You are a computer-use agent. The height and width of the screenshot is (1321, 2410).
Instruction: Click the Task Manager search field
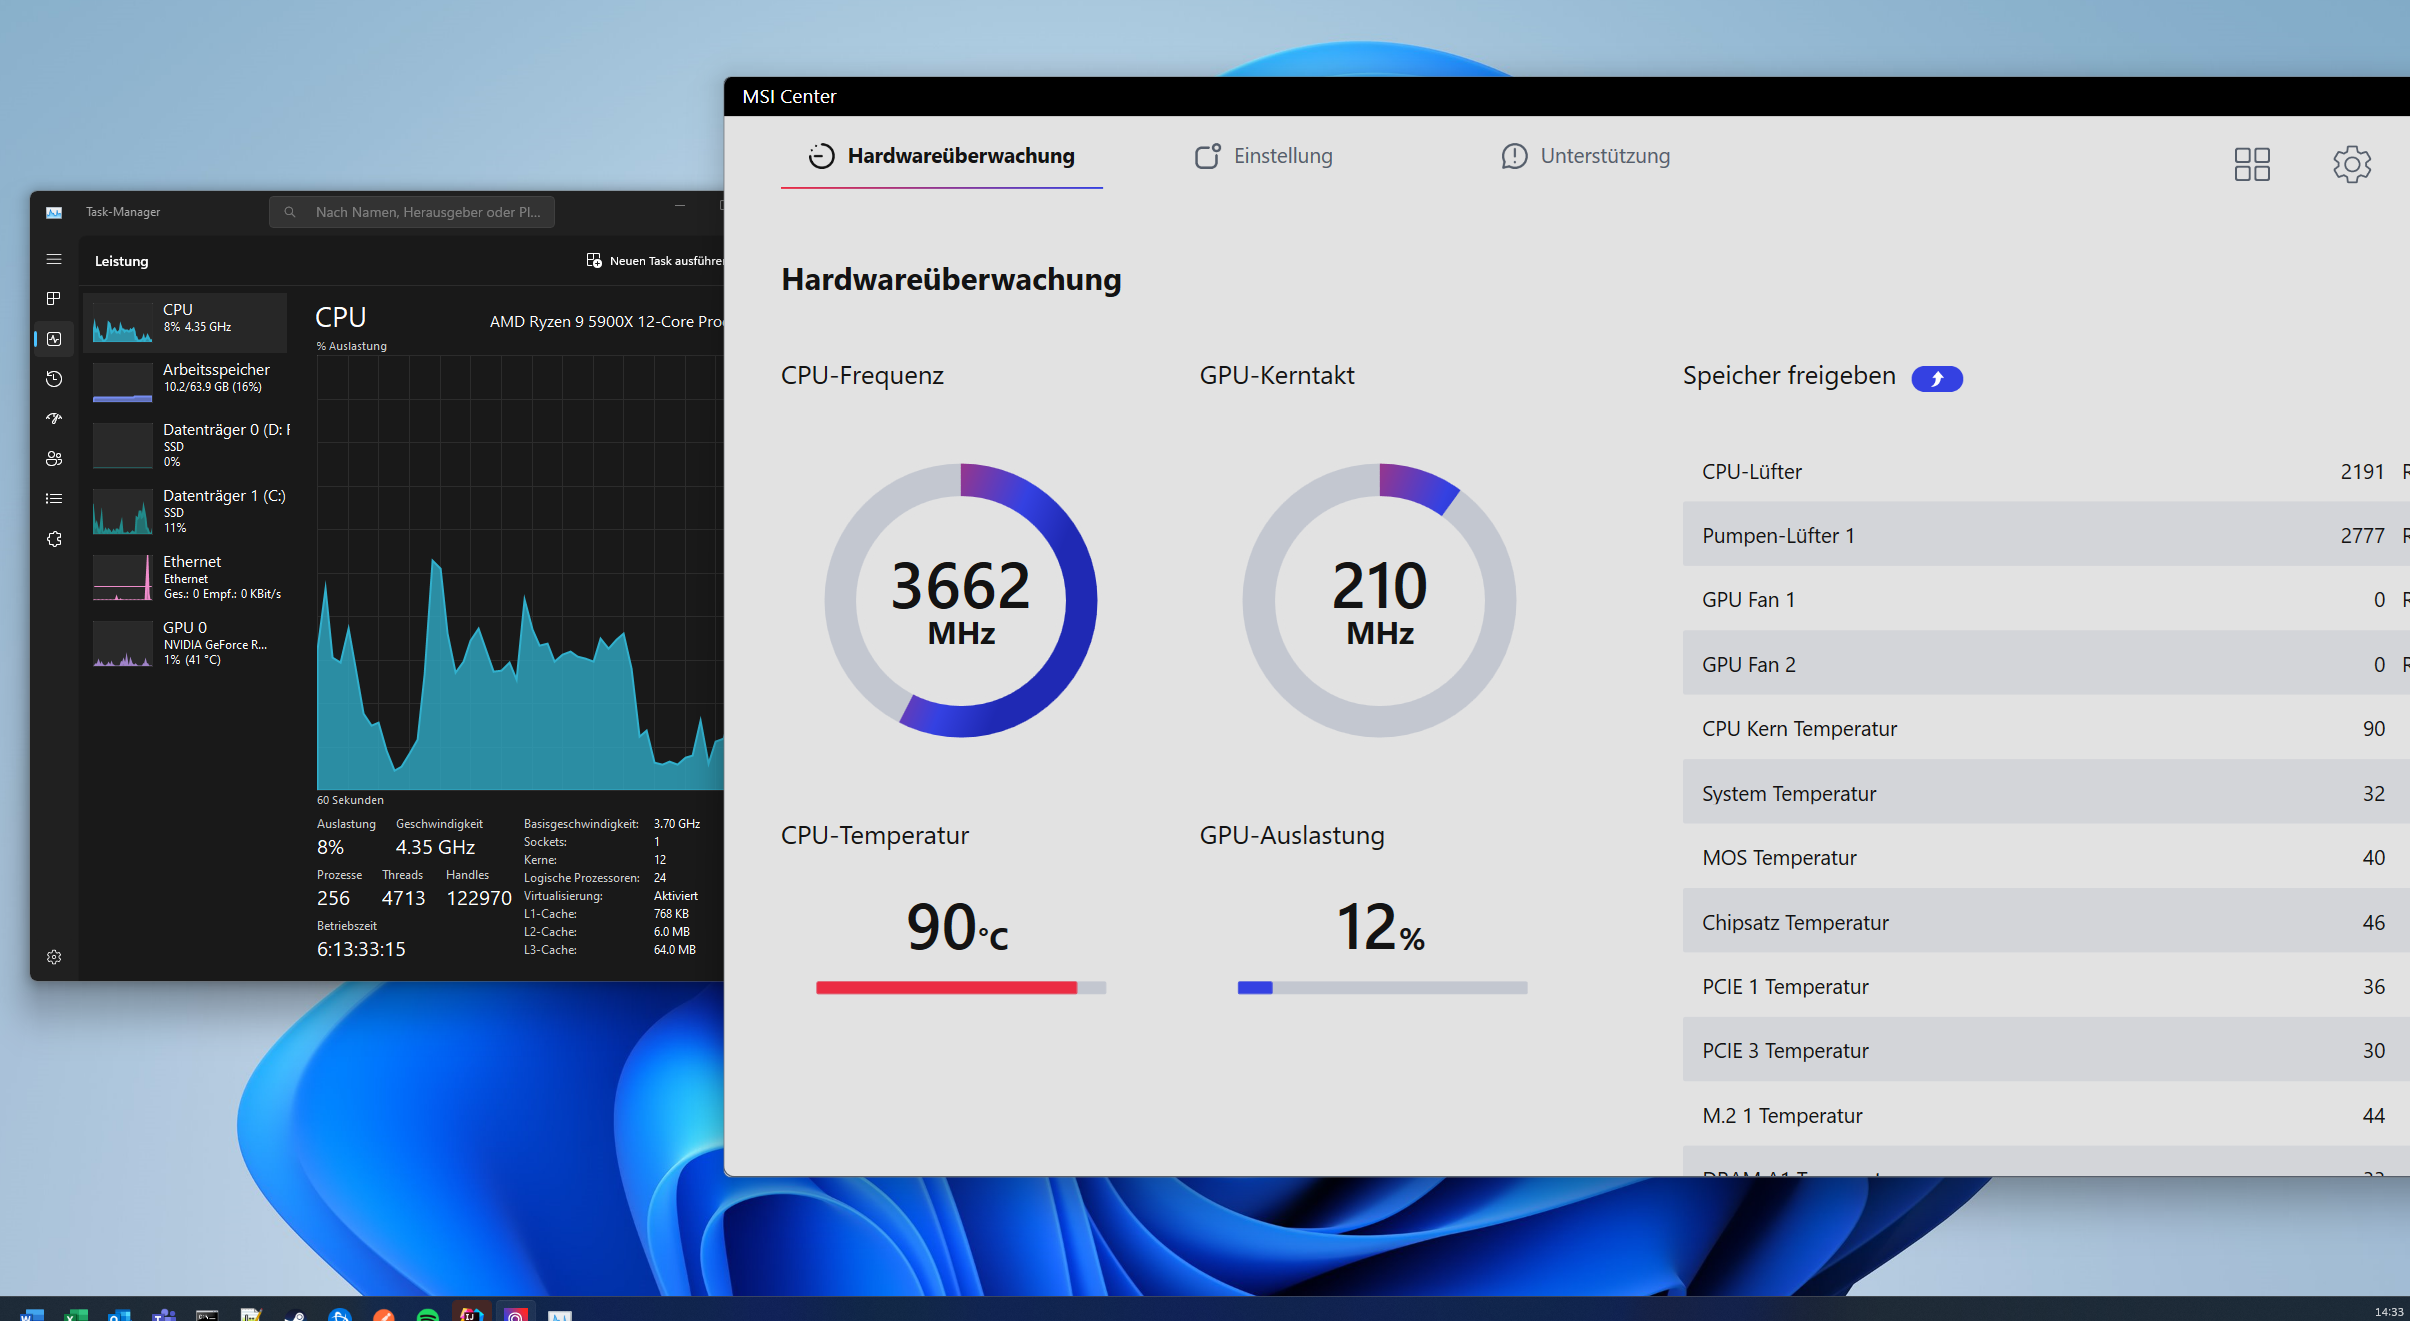click(x=412, y=212)
